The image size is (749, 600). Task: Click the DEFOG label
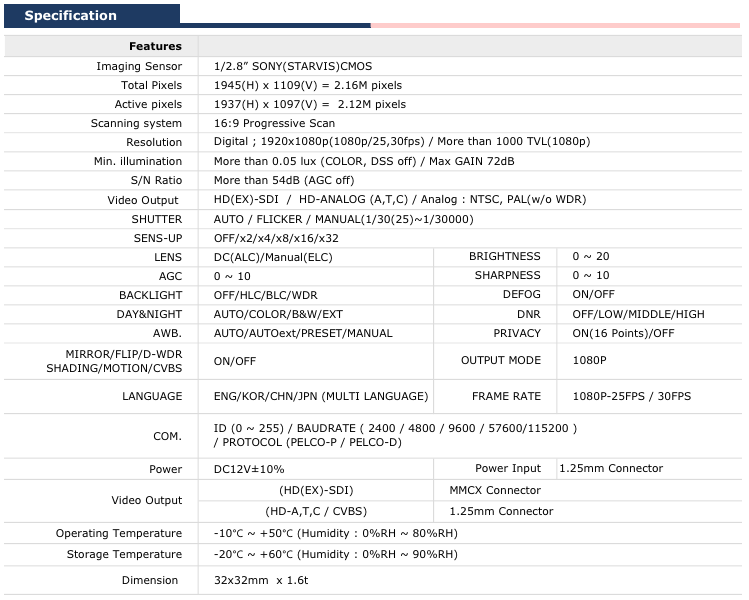522,295
